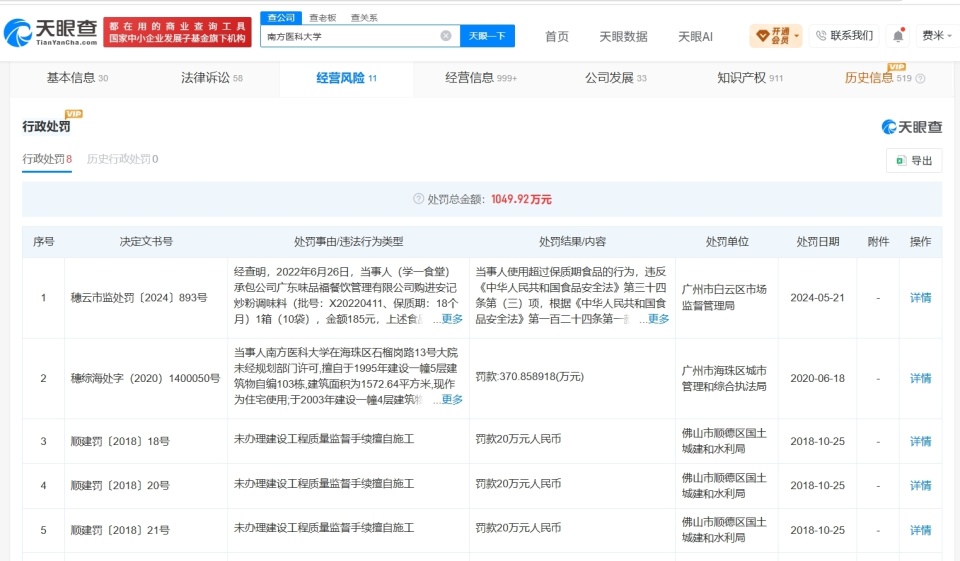Click the question icon next to 处罚总金额
960x561 pixels.
coord(418,199)
